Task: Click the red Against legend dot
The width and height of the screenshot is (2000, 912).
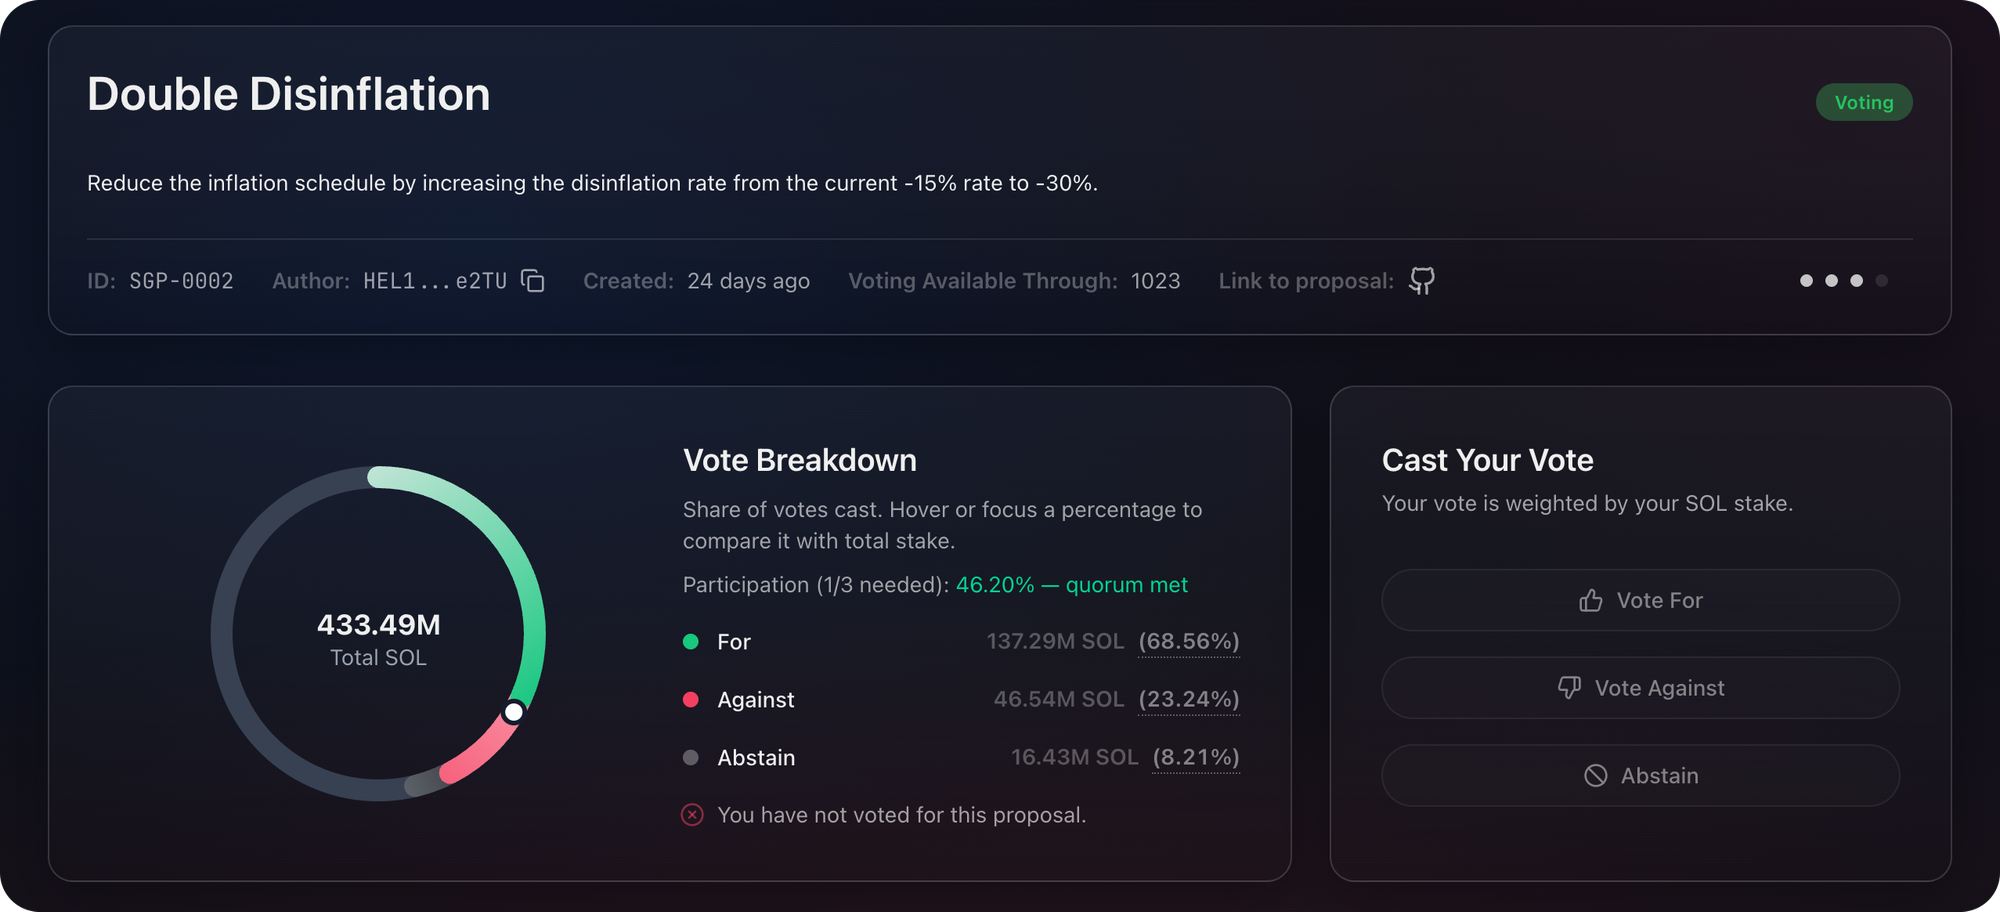Action: [690, 700]
